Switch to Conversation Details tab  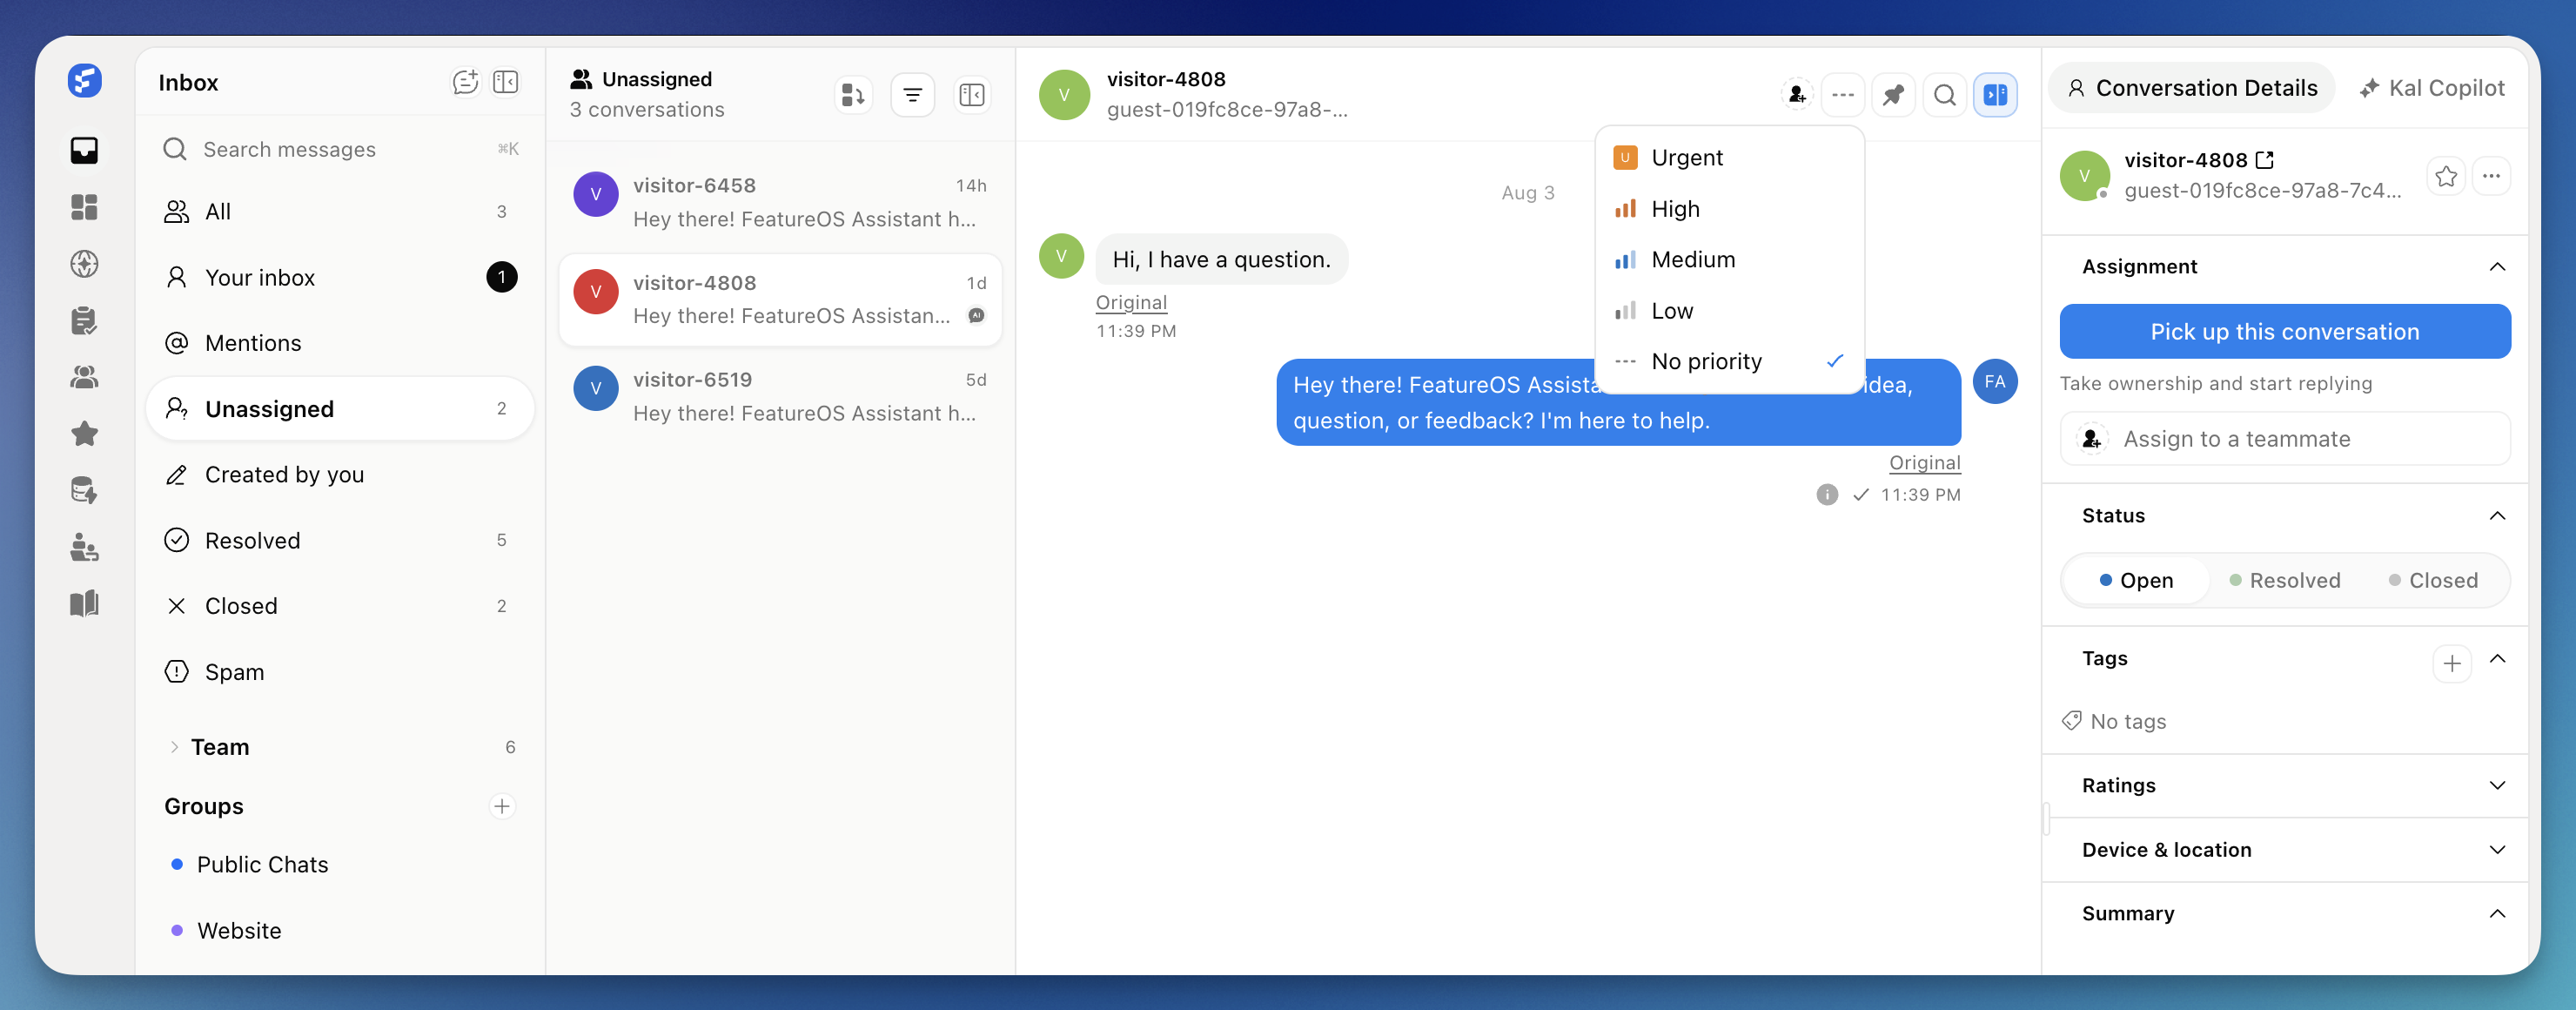(2192, 88)
